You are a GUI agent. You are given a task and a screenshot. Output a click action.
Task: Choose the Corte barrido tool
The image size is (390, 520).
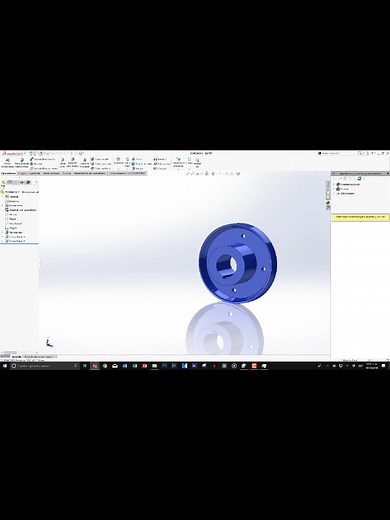coord(100,159)
